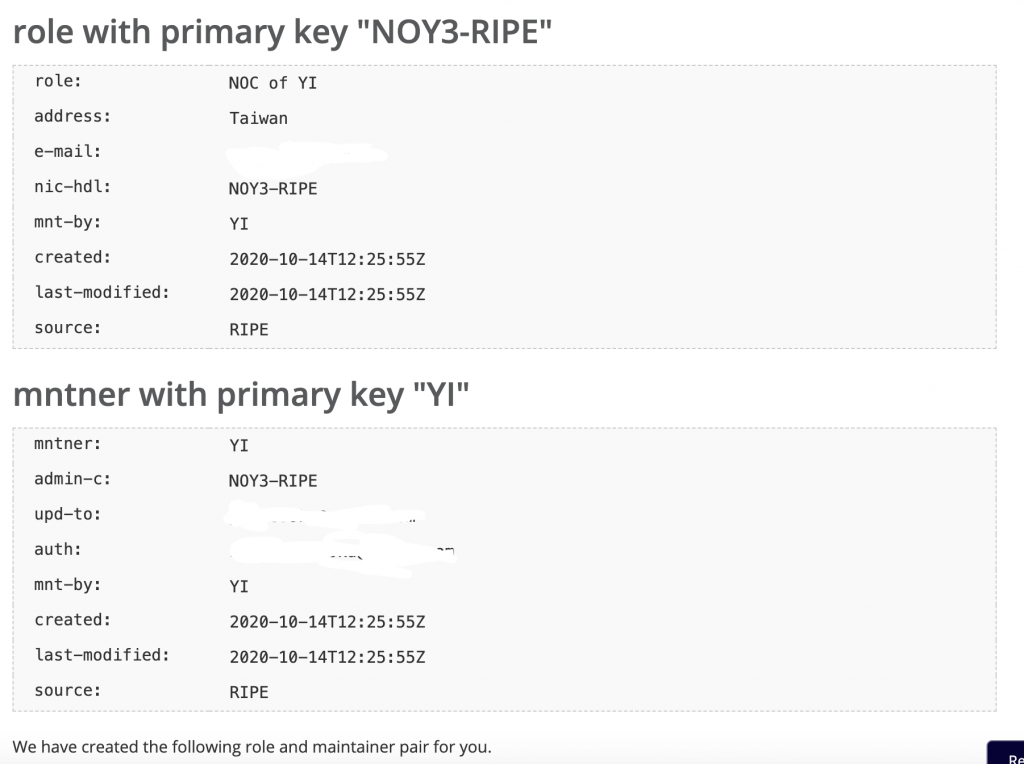Click the role heading with key NOY3-RIPE
Screen dimensions: 1024x764
coord(282,32)
